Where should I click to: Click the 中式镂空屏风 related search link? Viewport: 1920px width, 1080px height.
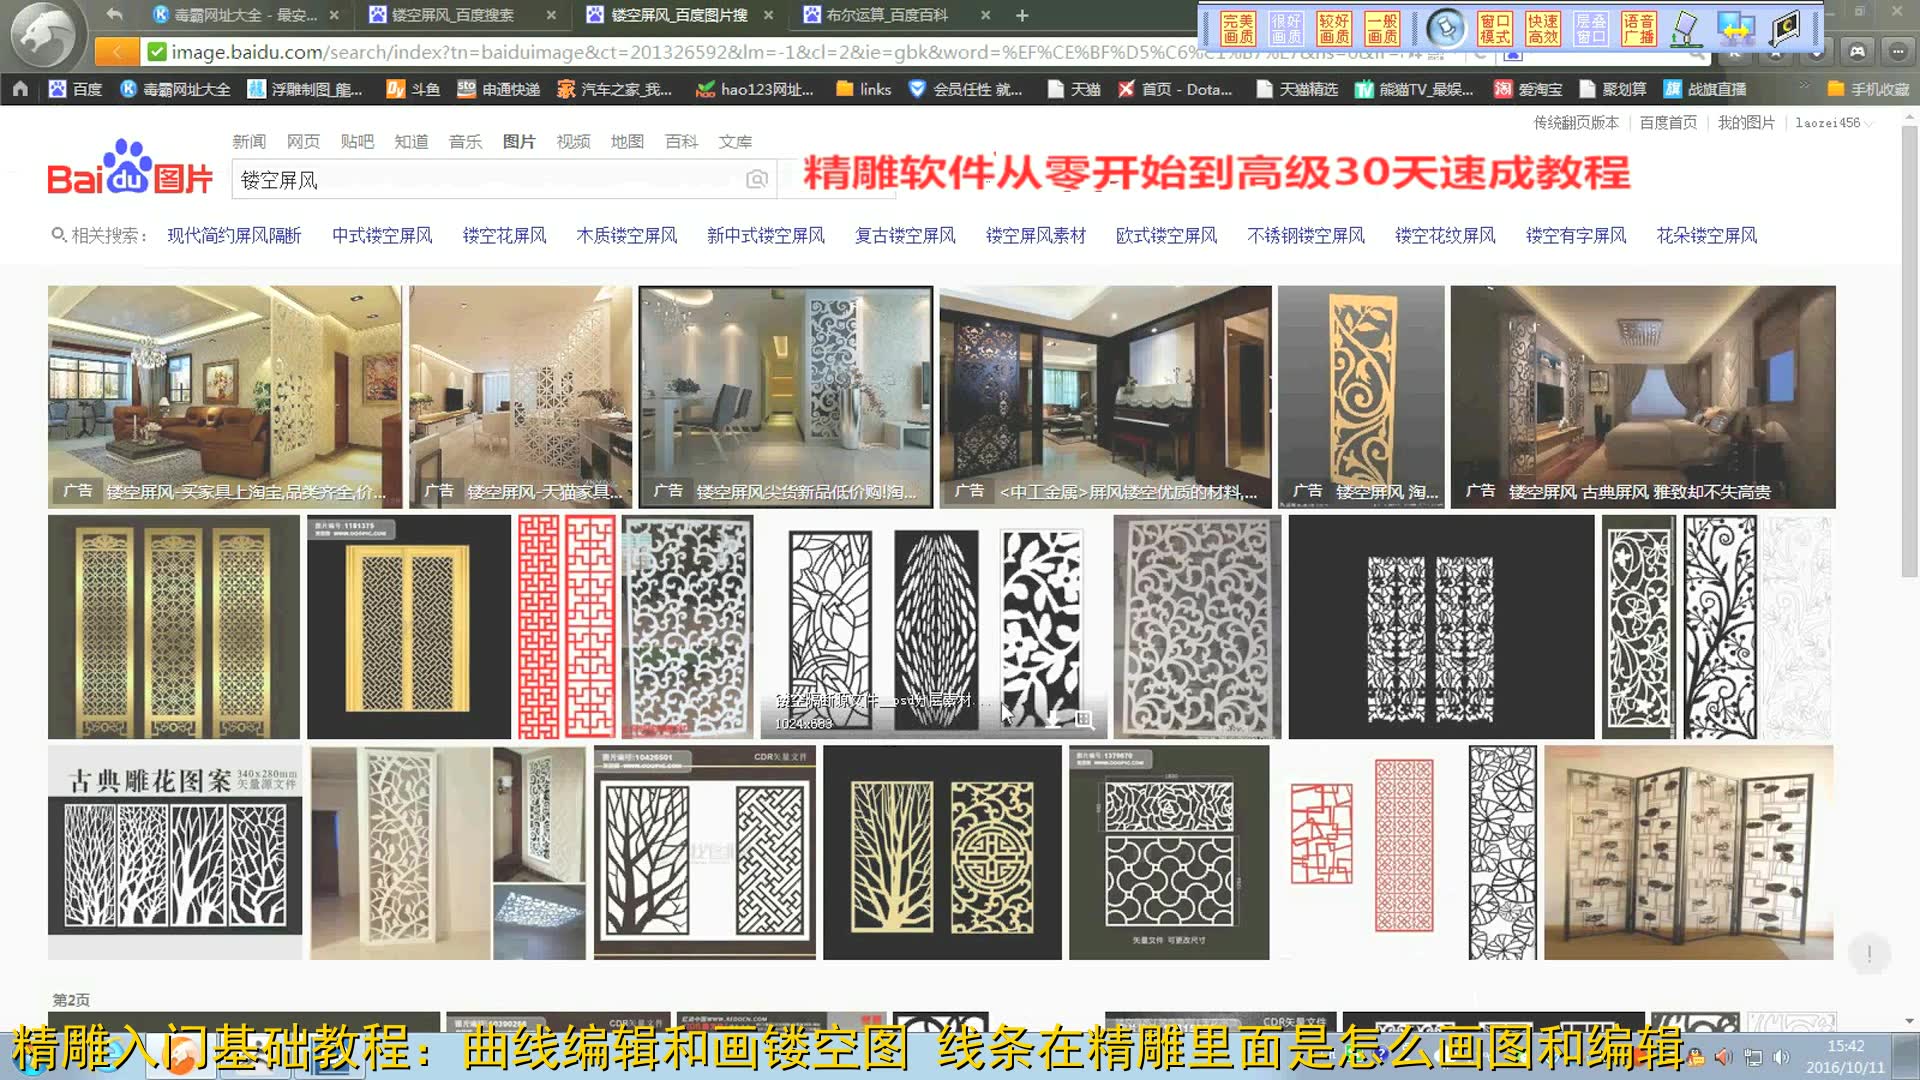(x=382, y=235)
